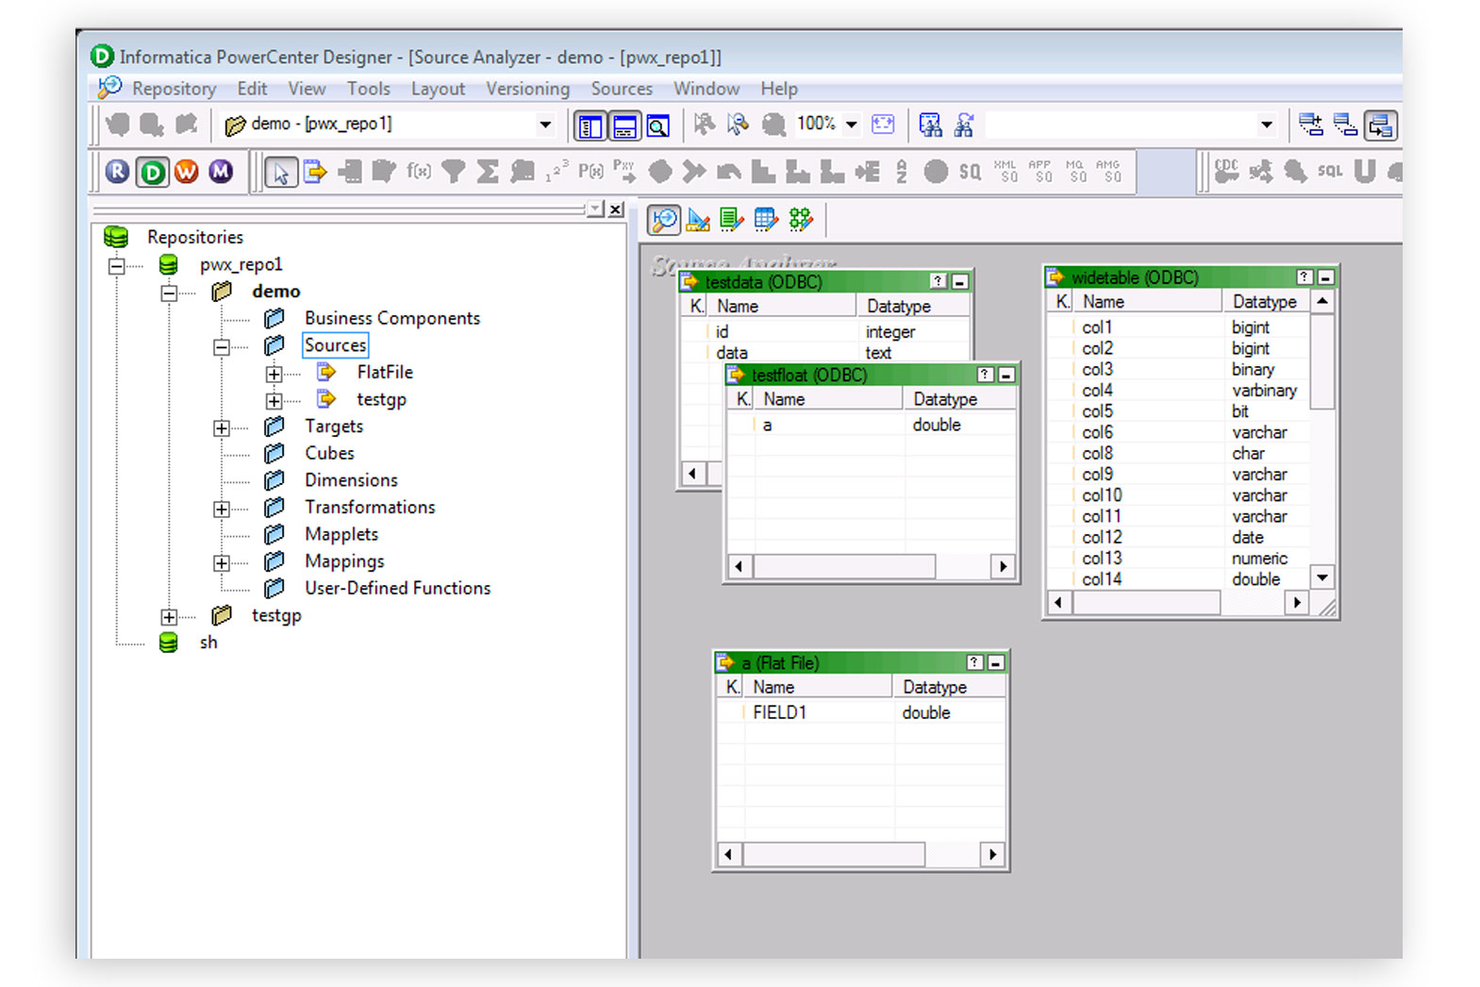Collapse the demo folder node
This screenshot has height=987, width=1480.
coord(169,293)
